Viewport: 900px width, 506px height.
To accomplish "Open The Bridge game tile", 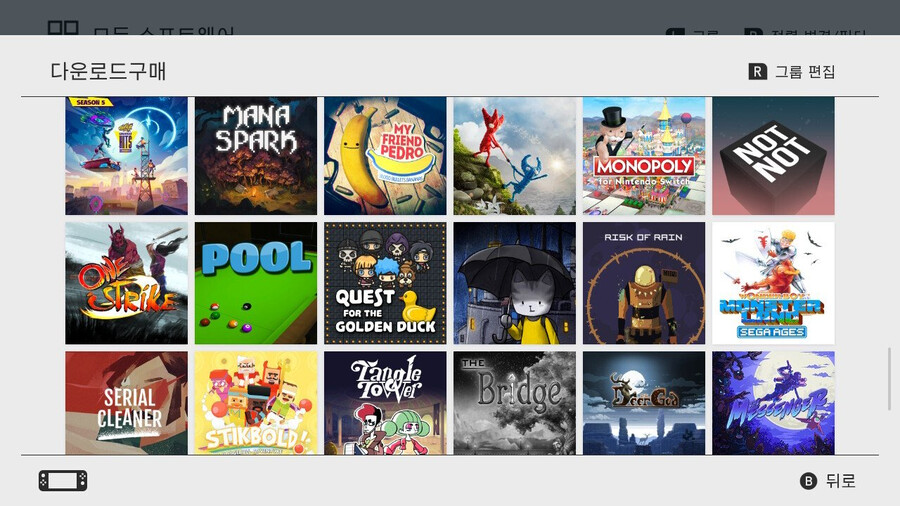I will point(515,403).
